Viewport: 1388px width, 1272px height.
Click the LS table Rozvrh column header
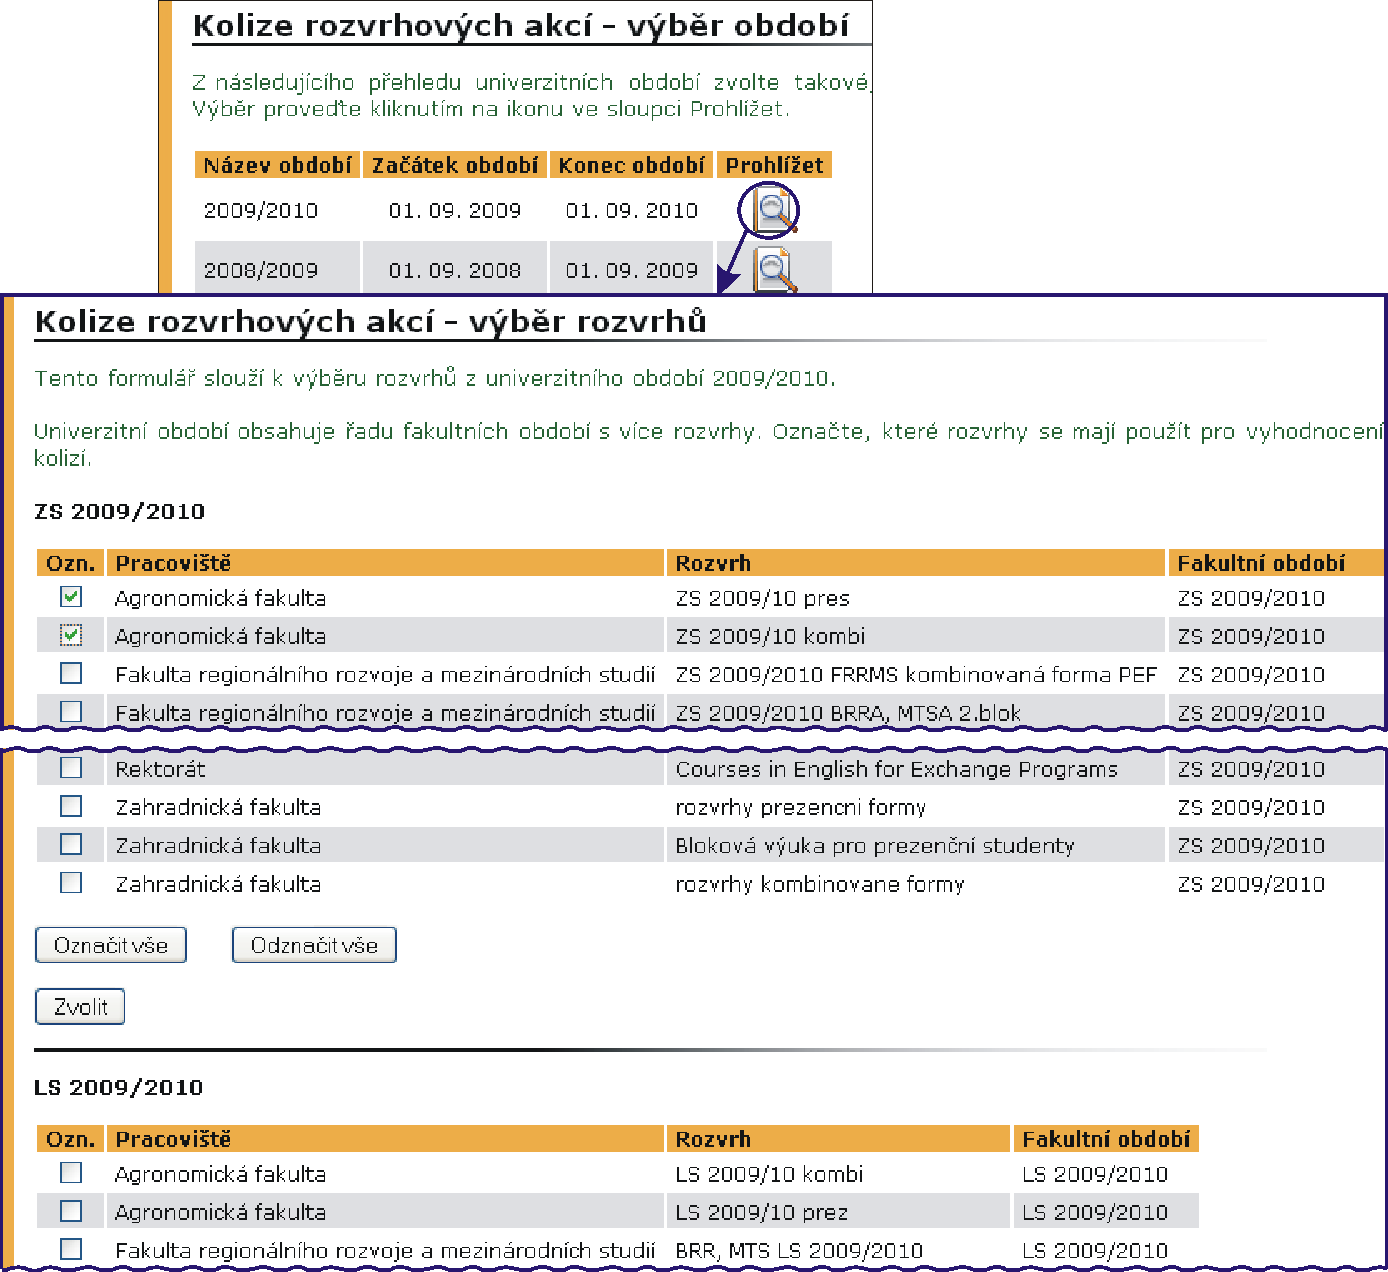click(x=839, y=1139)
